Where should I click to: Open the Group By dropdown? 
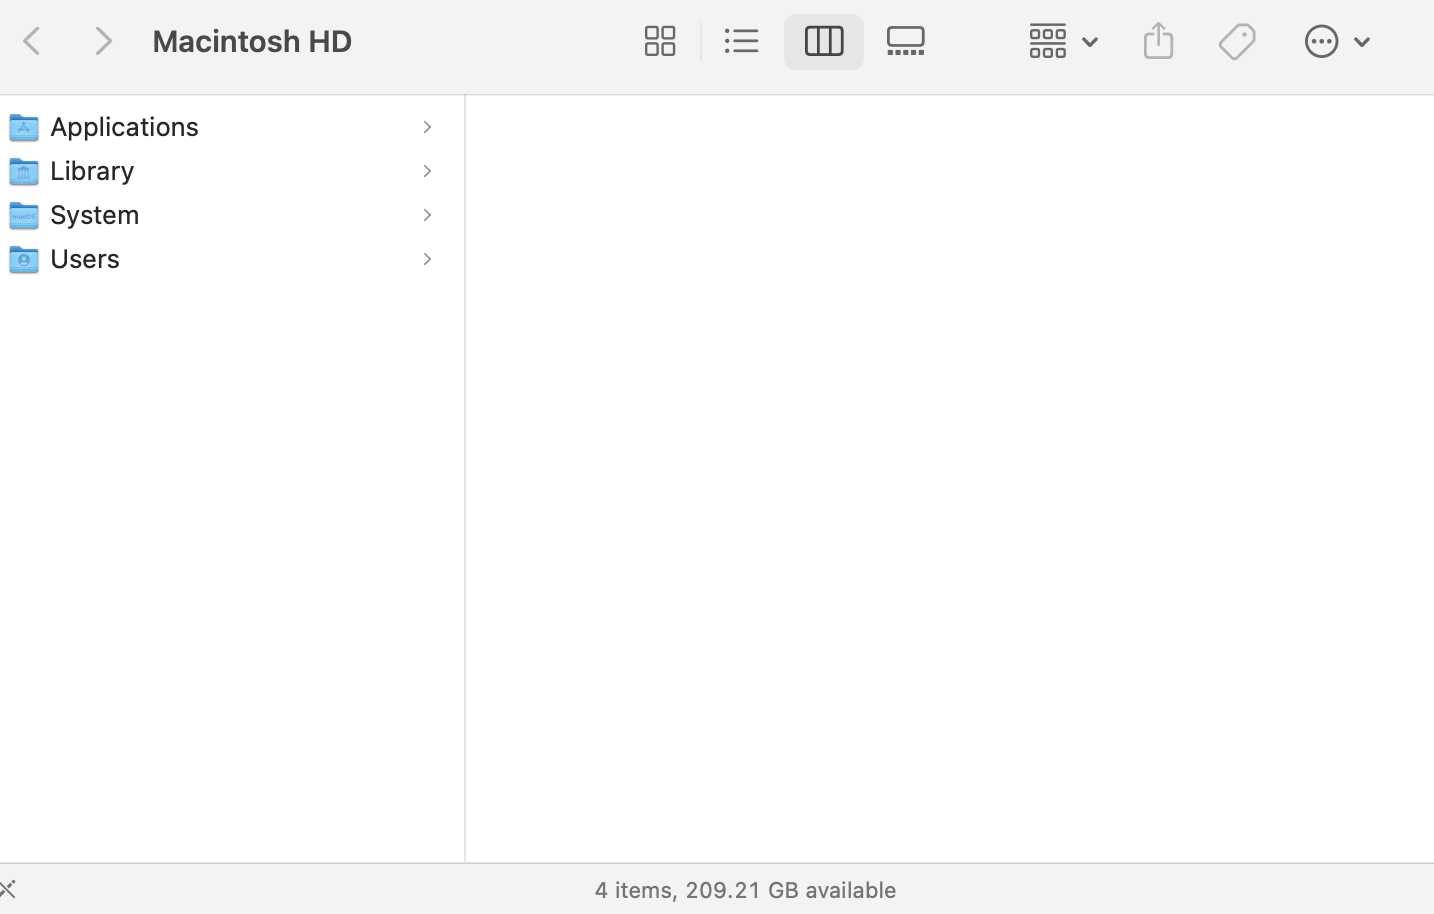click(x=1064, y=41)
